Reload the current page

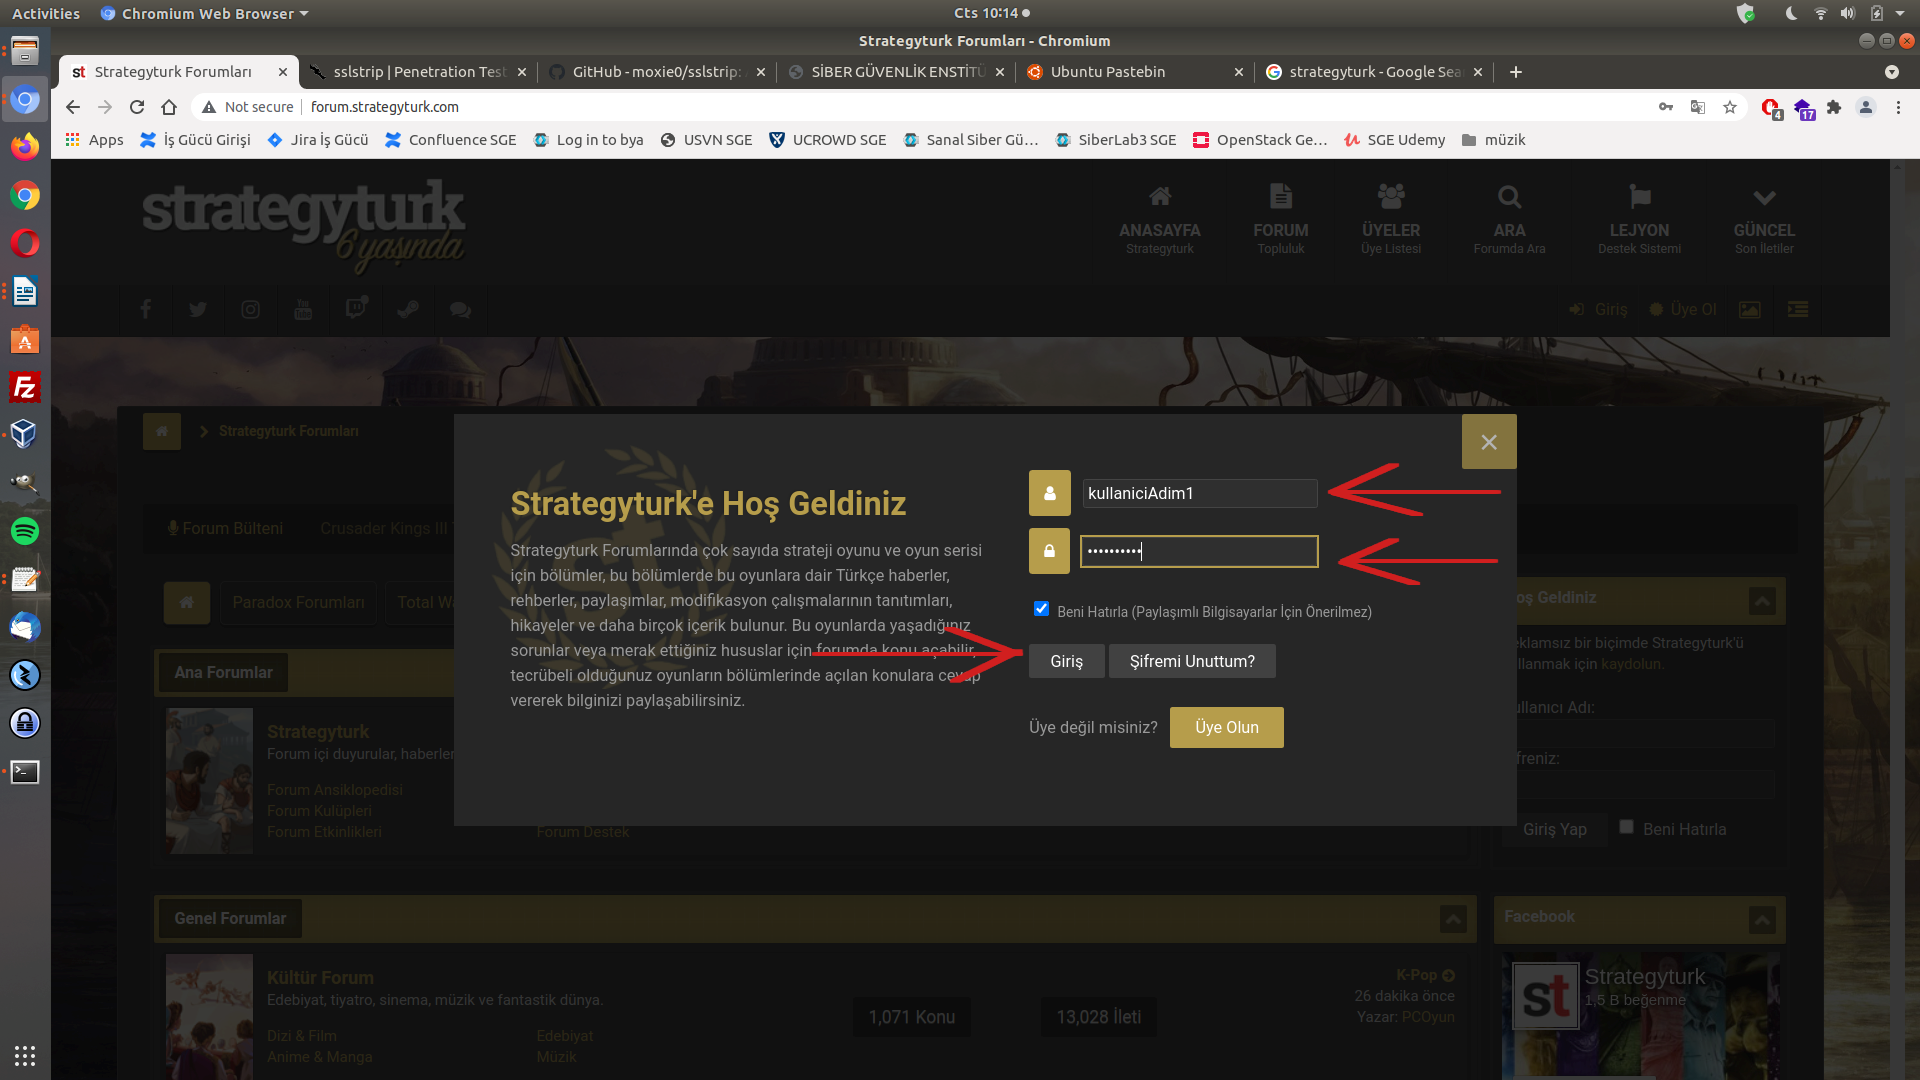(137, 107)
